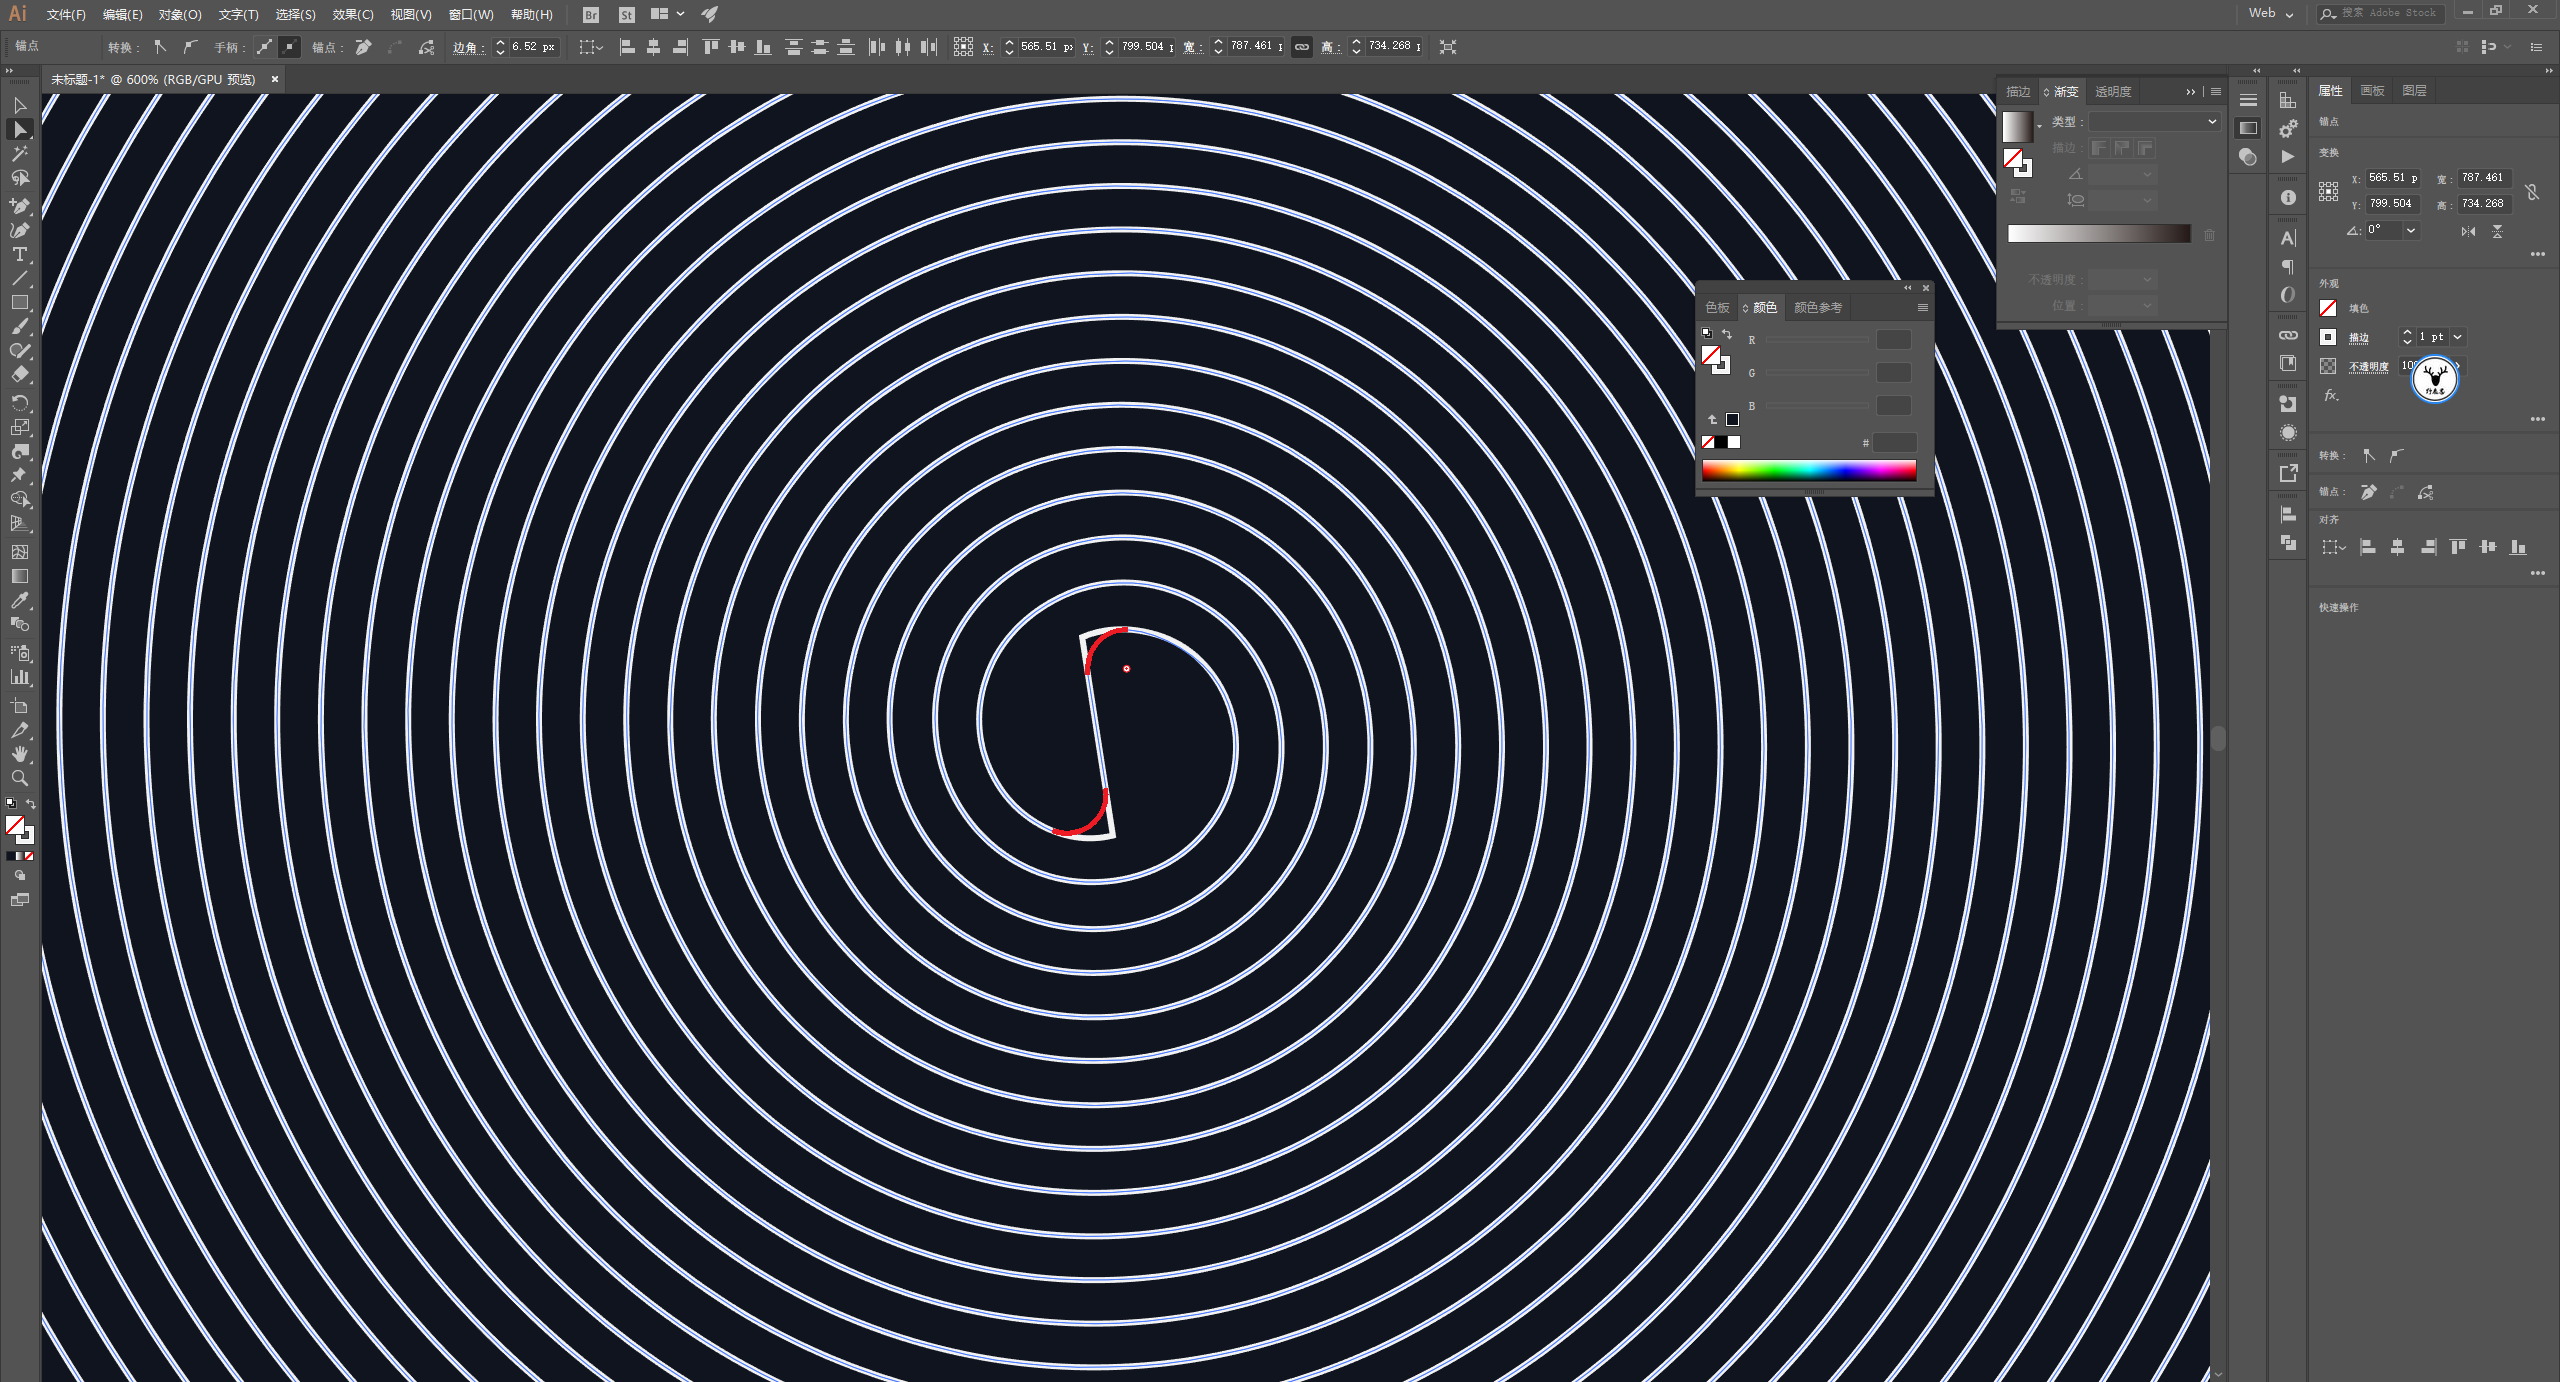Select the Rotate tool
The image size is (2560, 1382).
point(19,402)
